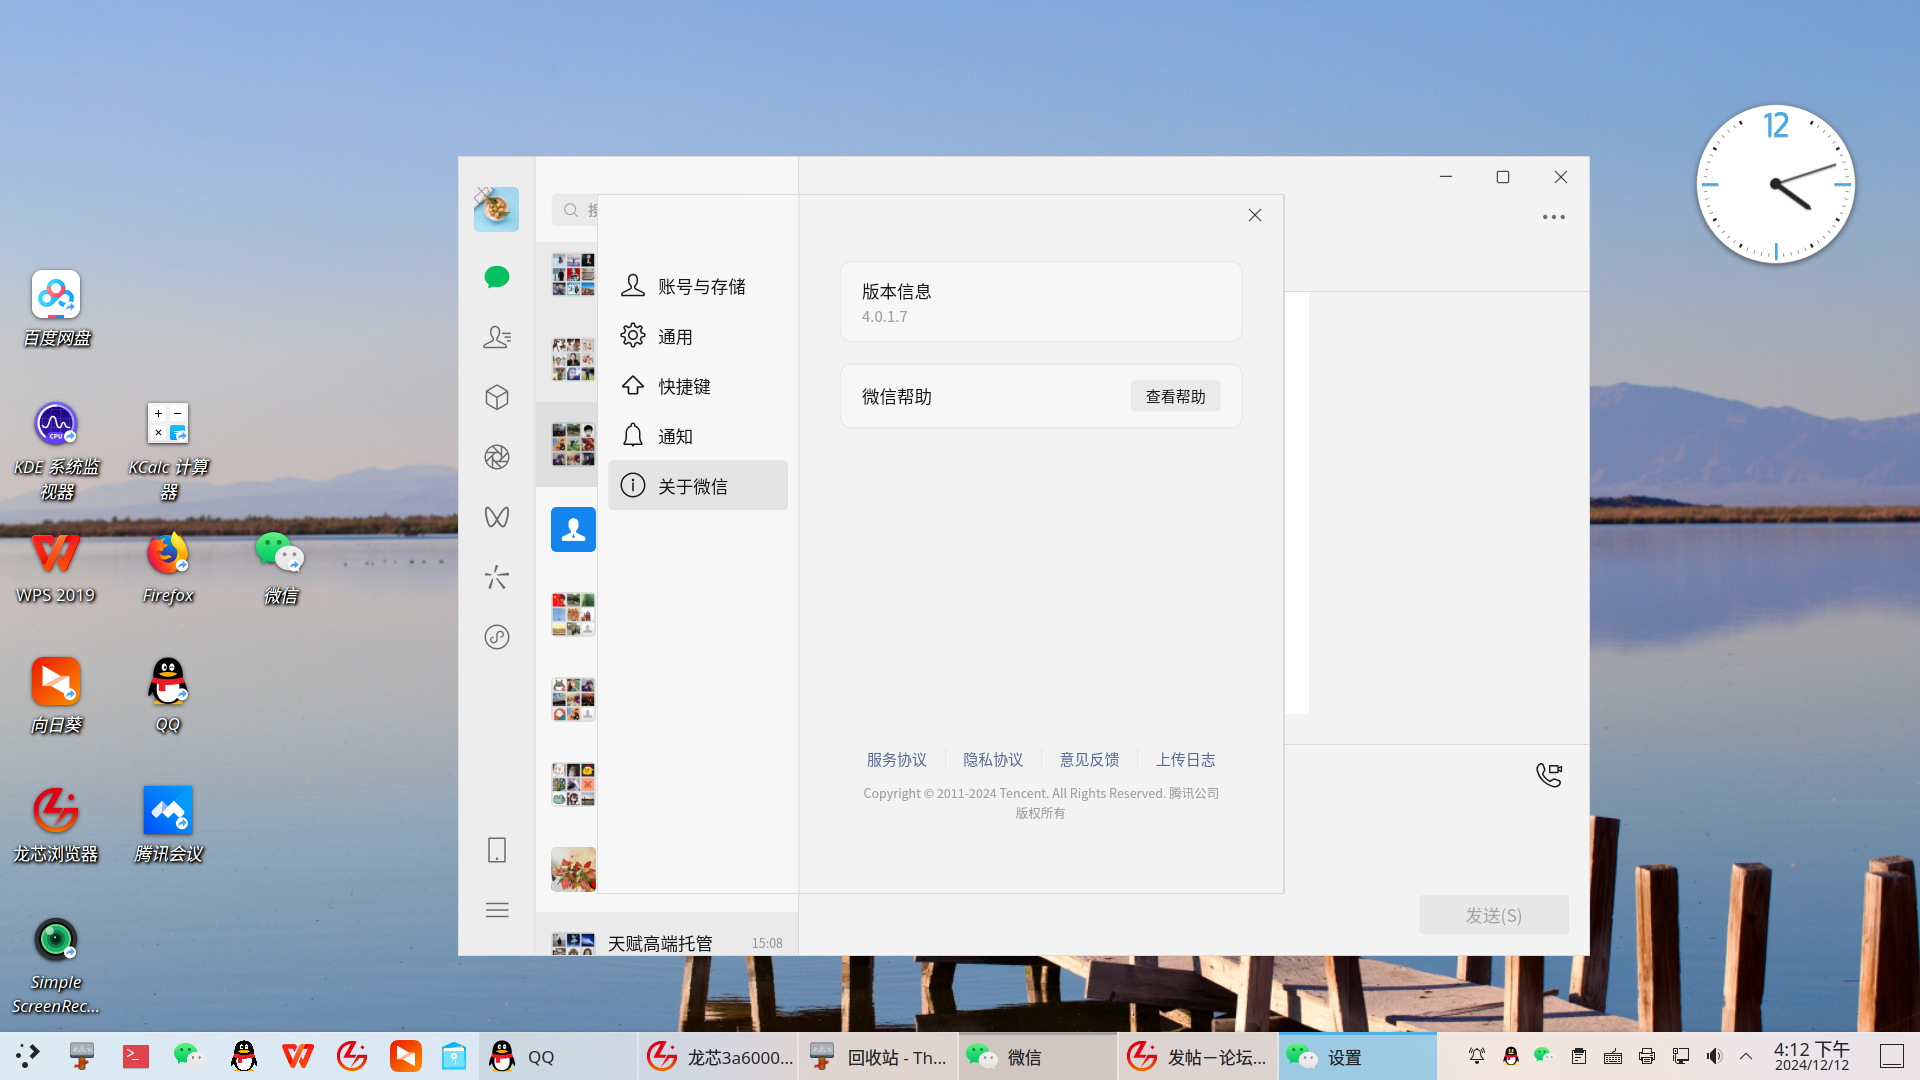This screenshot has width=1920, height=1080.
Task: Open 龙芯浏览器 desktop icon
Action: (x=56, y=825)
